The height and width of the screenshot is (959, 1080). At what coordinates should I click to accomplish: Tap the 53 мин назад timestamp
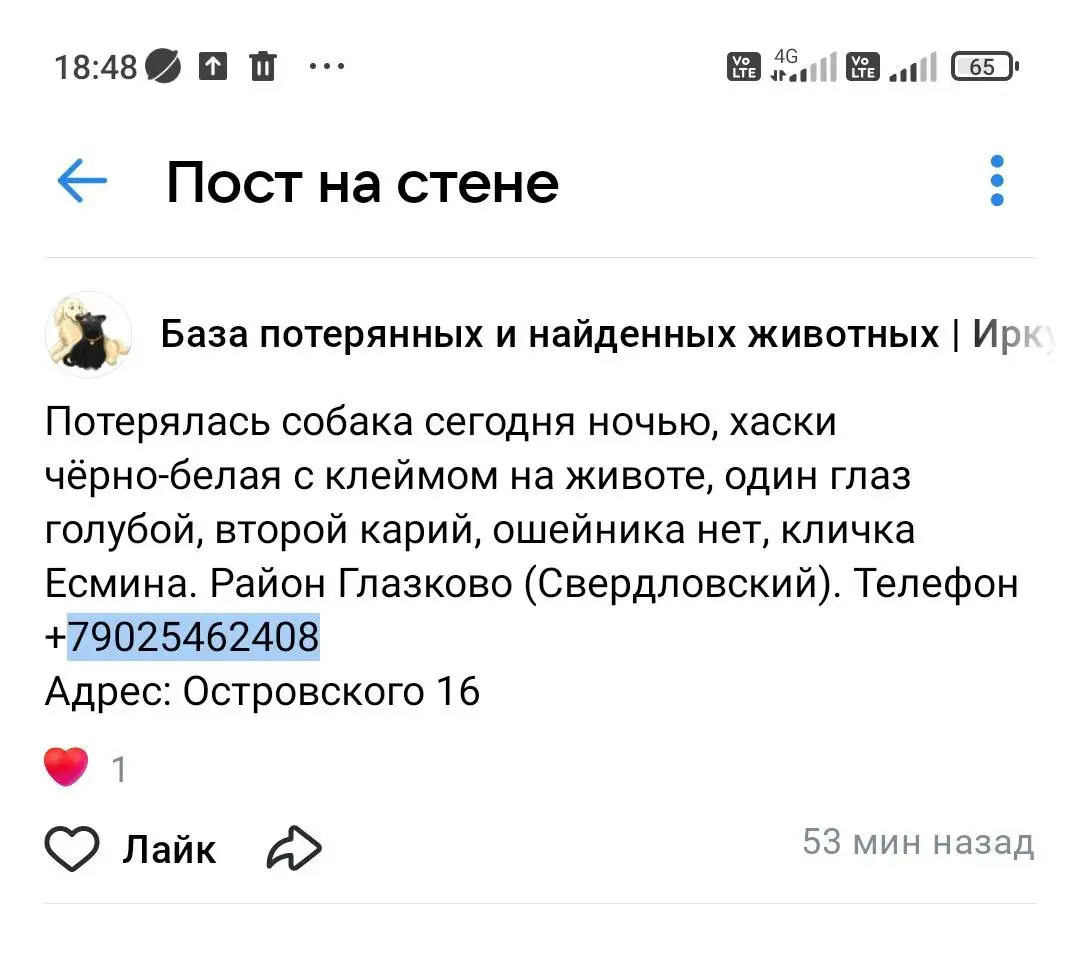tap(918, 842)
